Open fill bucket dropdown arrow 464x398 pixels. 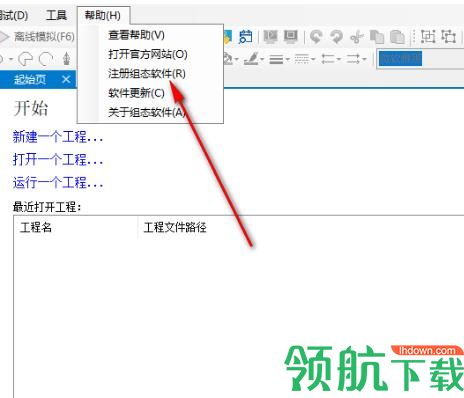236,60
